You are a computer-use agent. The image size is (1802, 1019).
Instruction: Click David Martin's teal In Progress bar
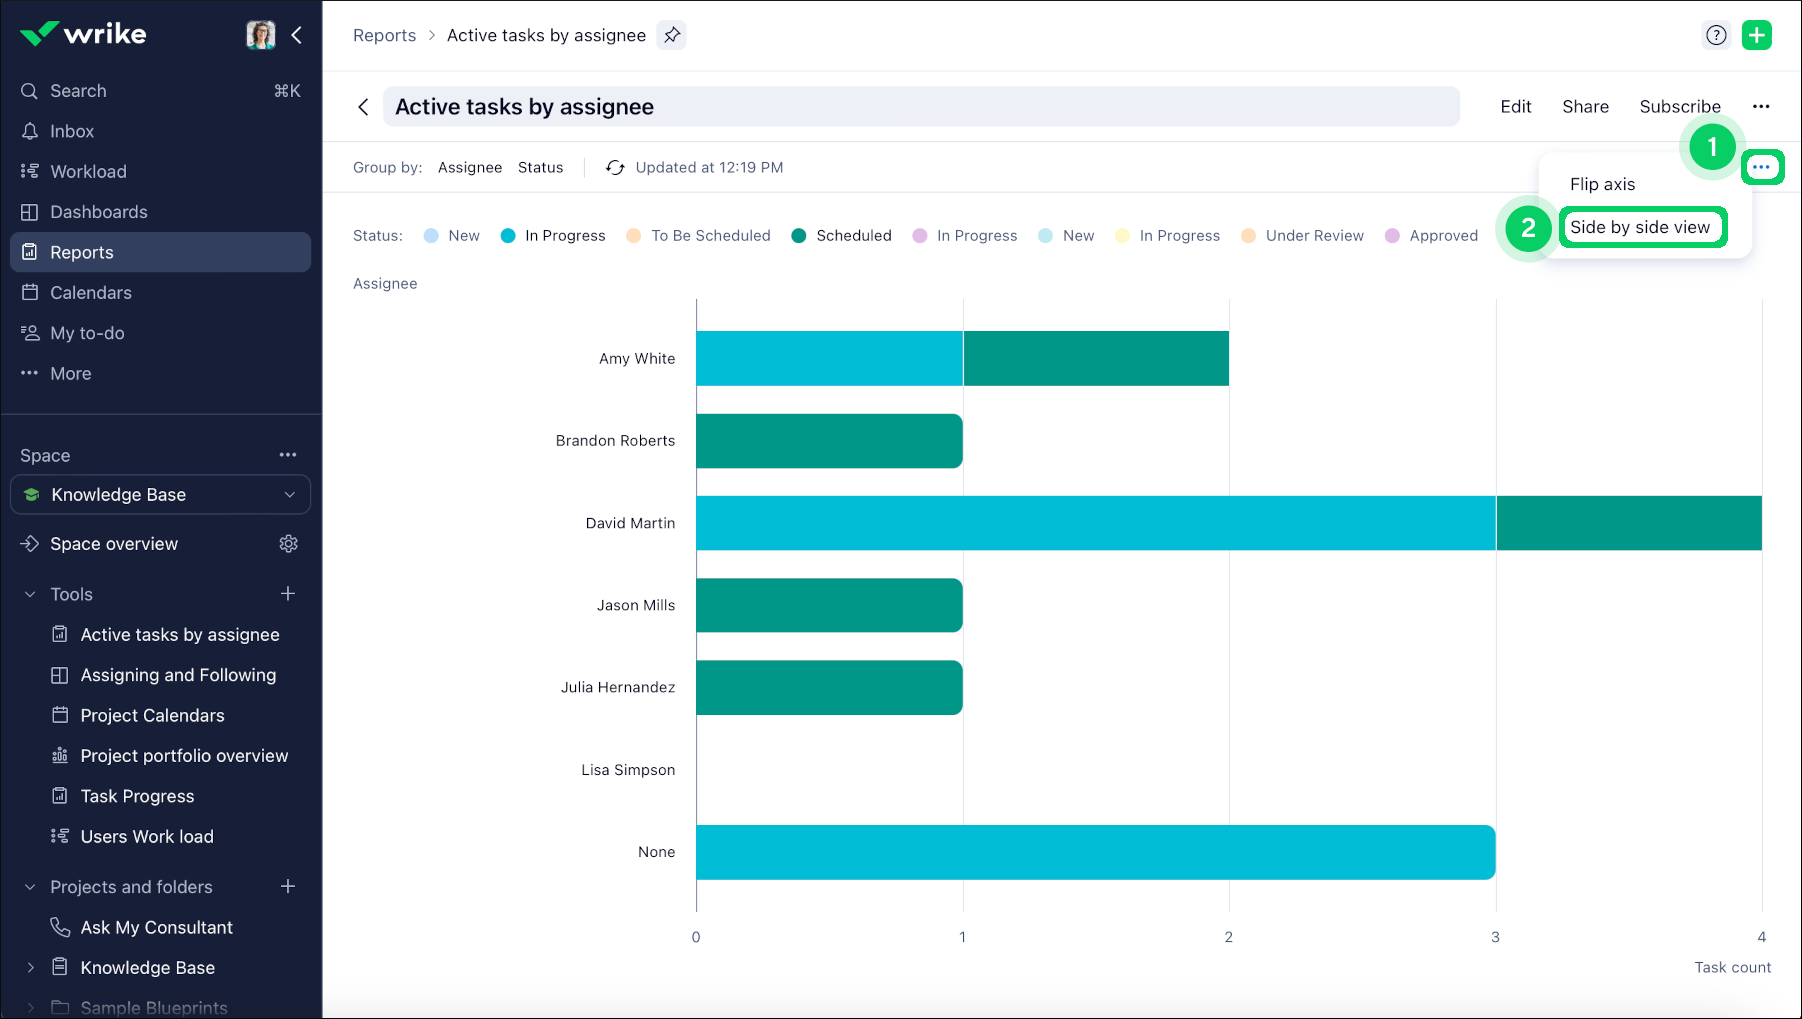1095,523
